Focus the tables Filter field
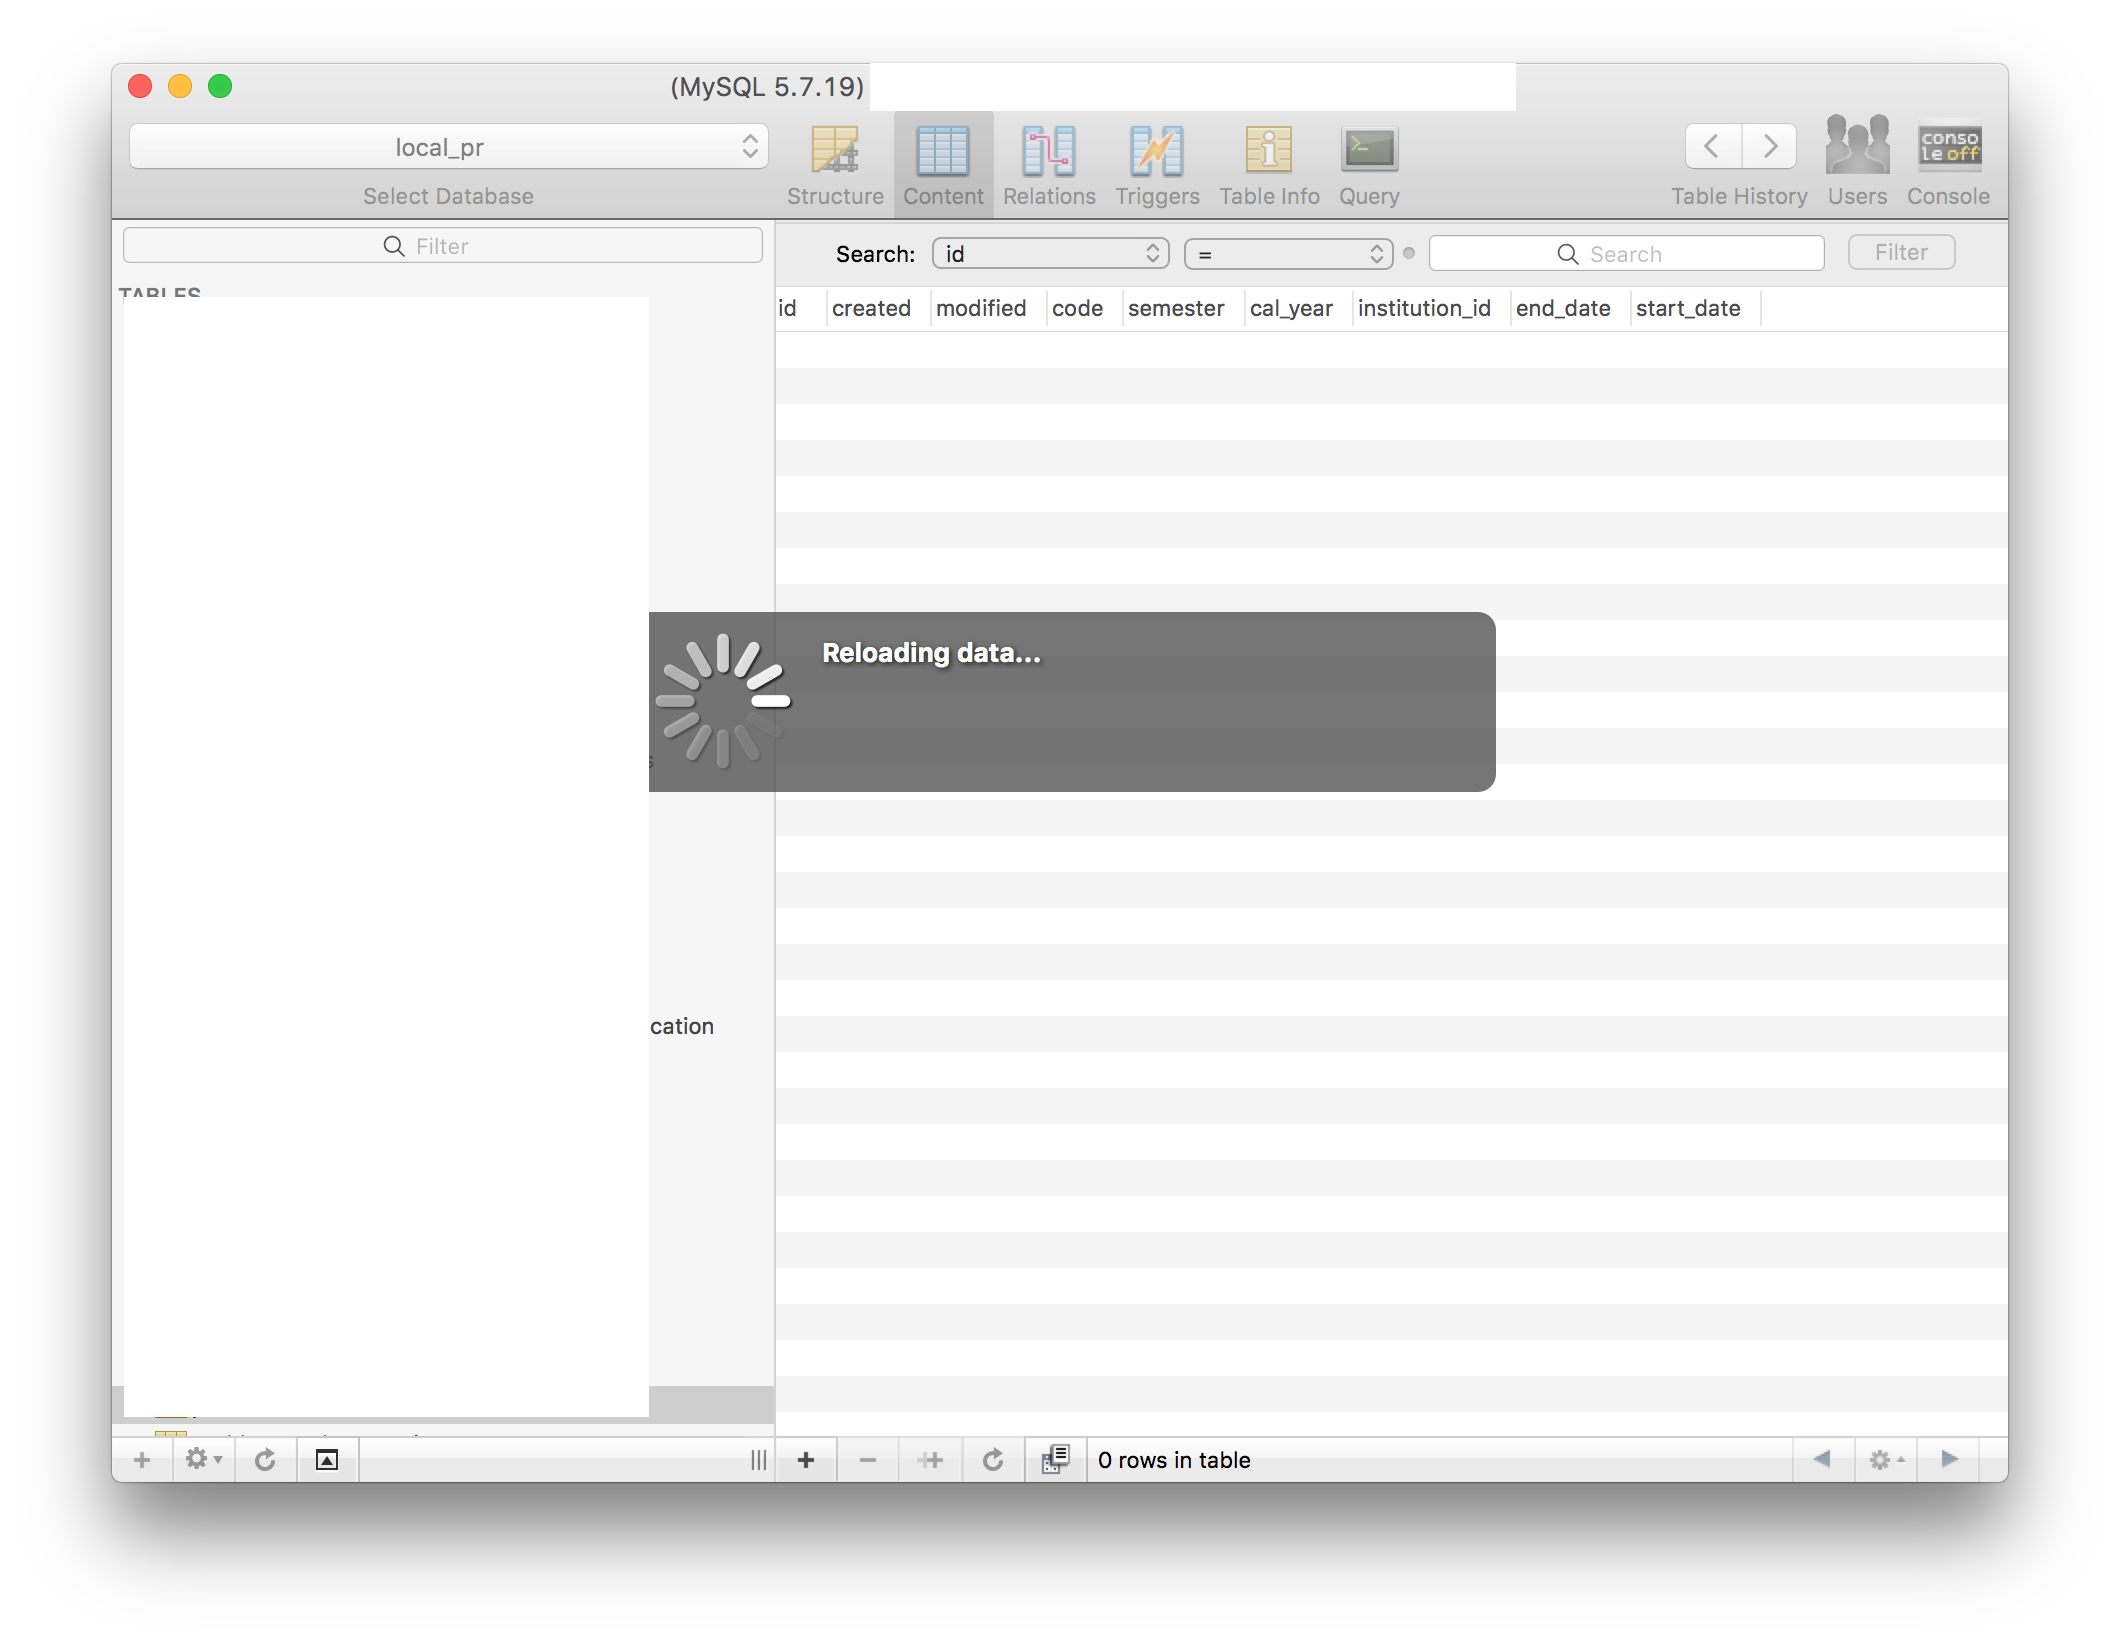This screenshot has width=2120, height=1642. point(442,246)
